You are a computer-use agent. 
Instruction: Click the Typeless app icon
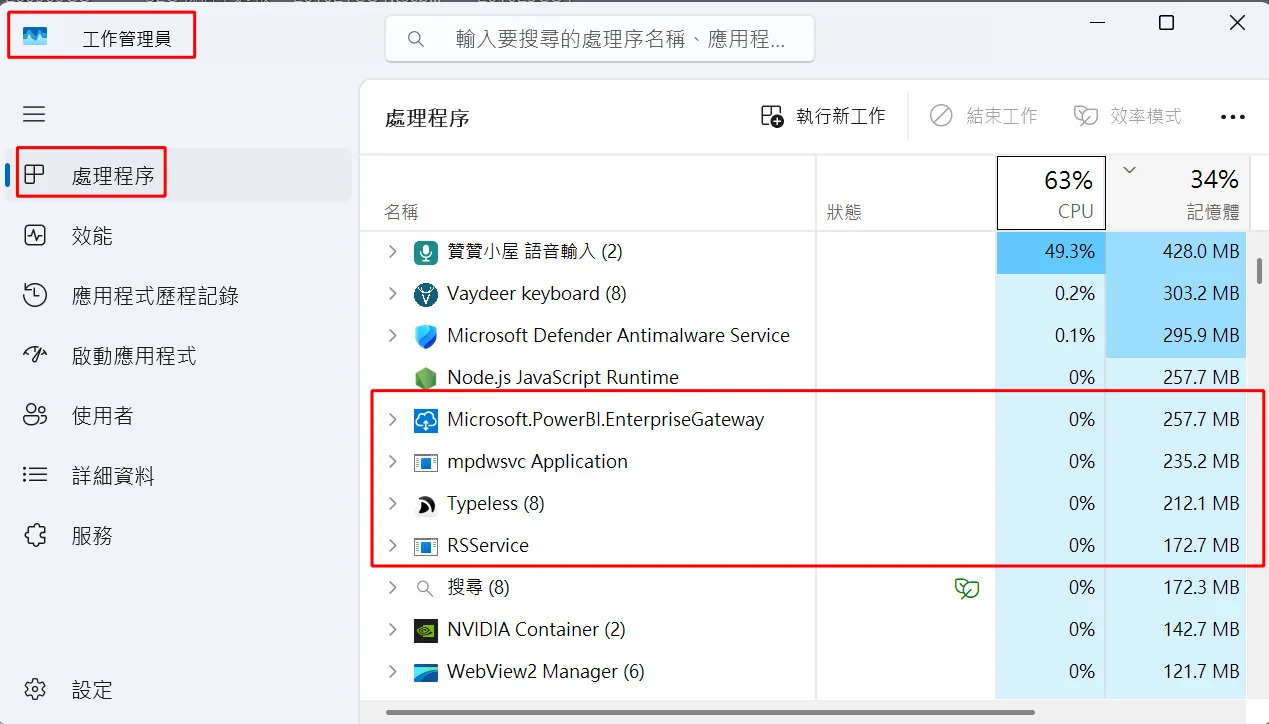426,504
